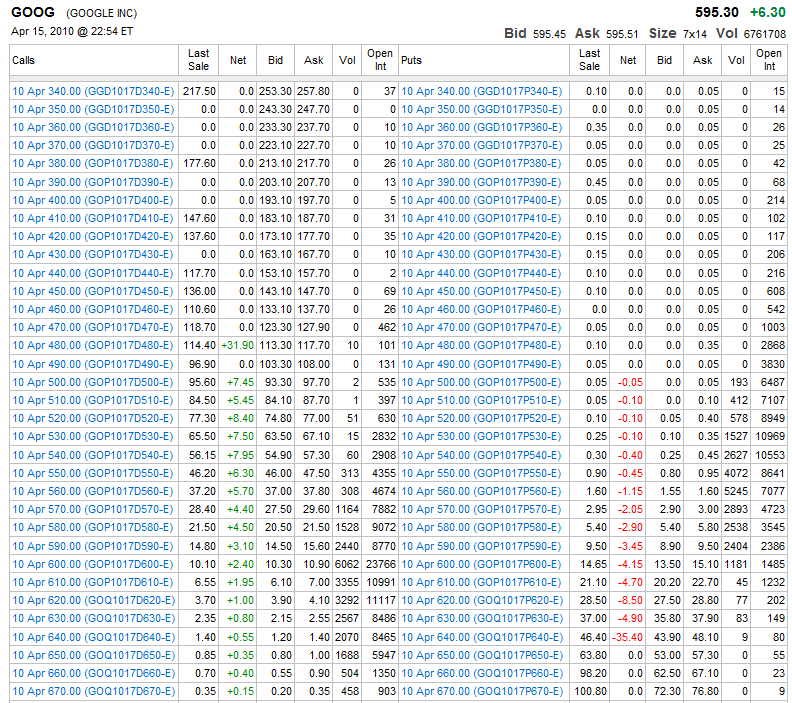
Task: Open the 10 Apr 620.00 call link
Action: [x=93, y=600]
